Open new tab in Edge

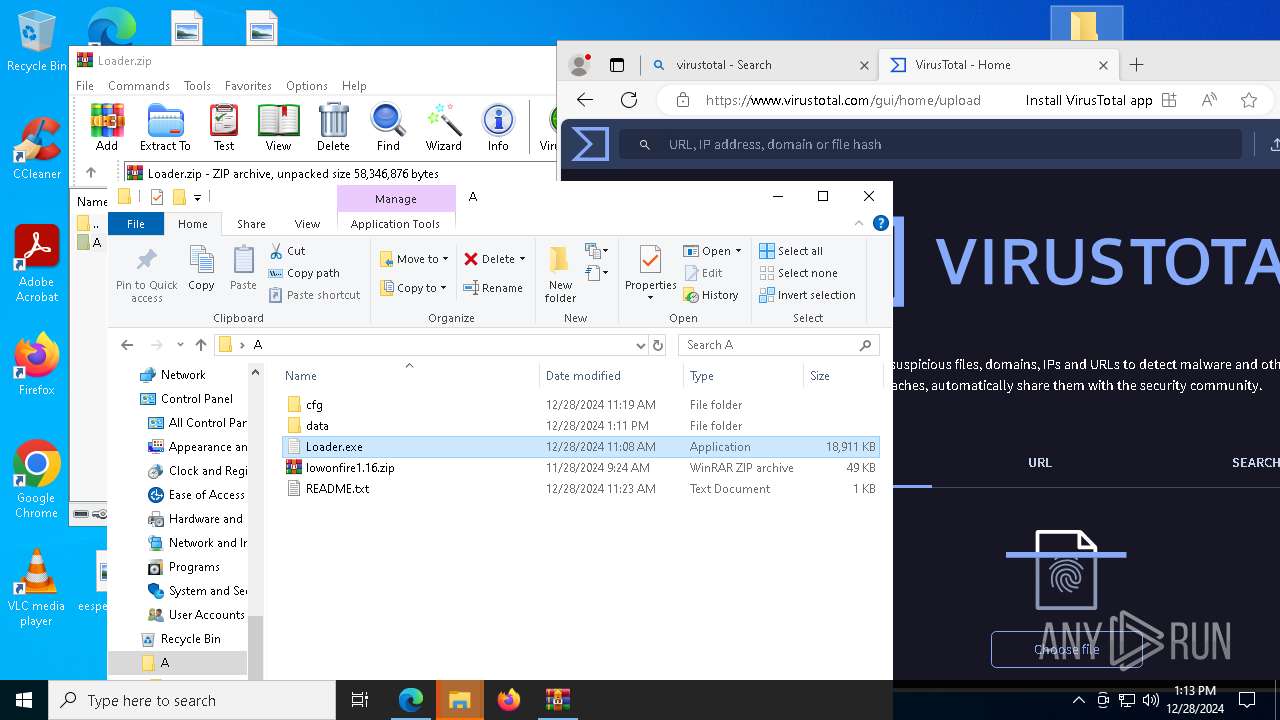coord(1136,65)
